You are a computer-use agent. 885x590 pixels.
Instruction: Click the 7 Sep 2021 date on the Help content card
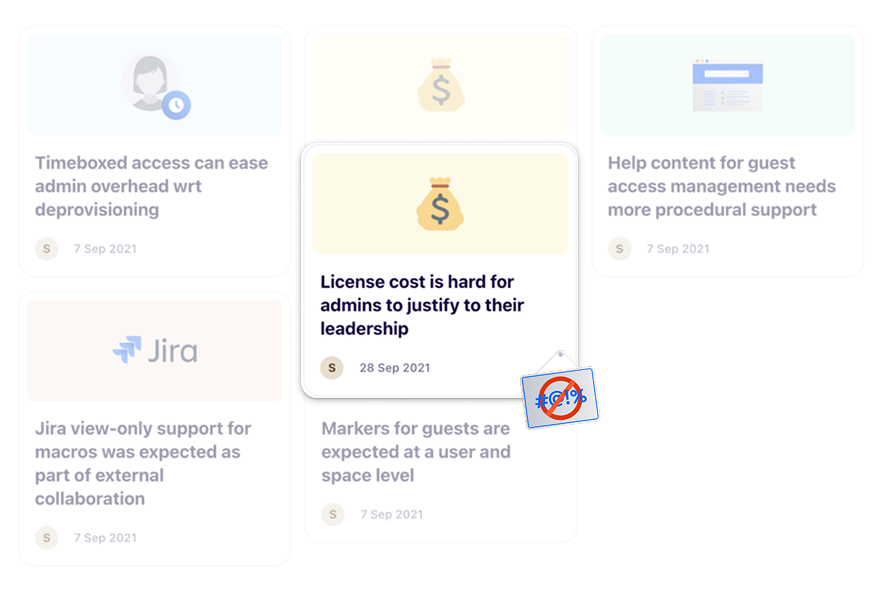pos(678,249)
